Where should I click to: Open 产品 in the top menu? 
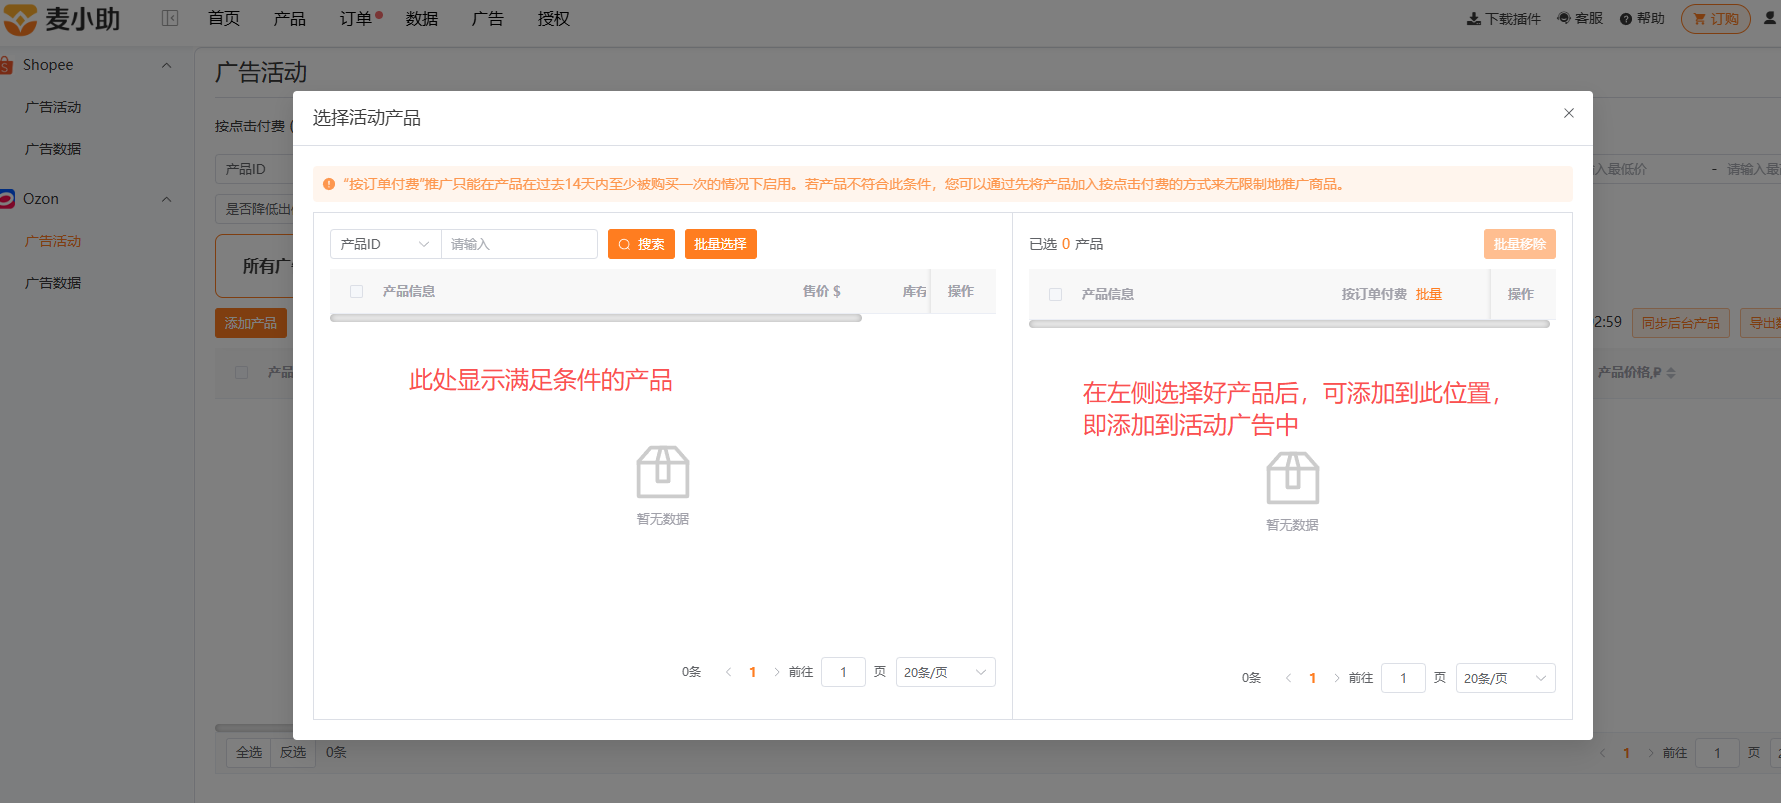(290, 18)
